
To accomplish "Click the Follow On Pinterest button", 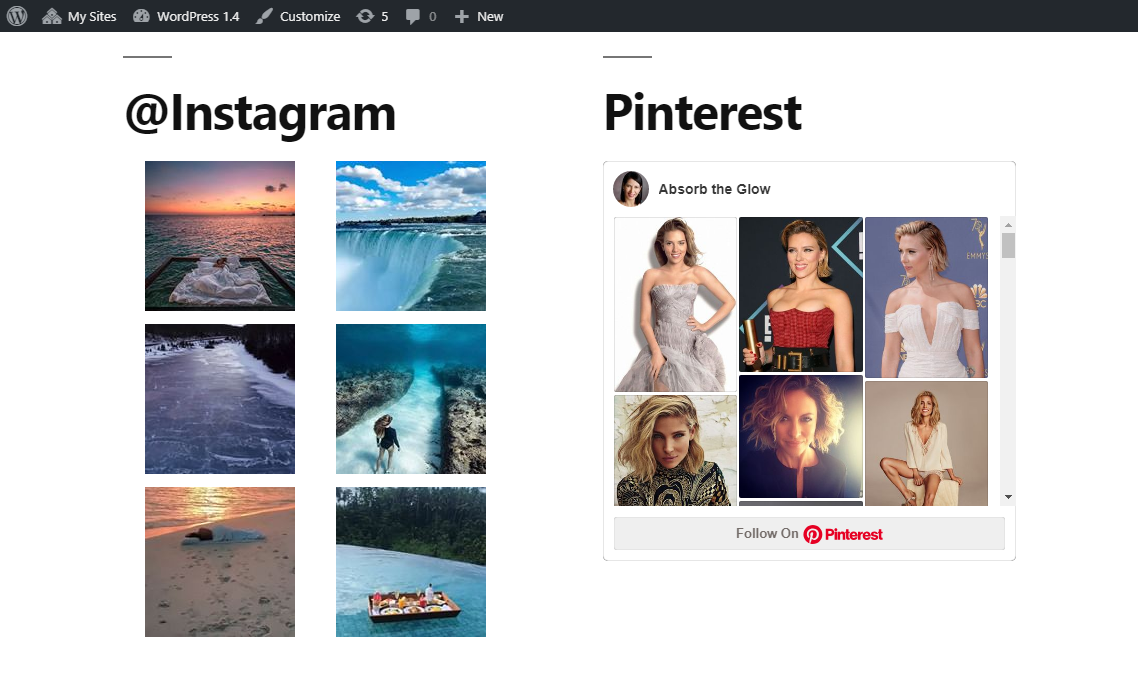I will [809, 534].
